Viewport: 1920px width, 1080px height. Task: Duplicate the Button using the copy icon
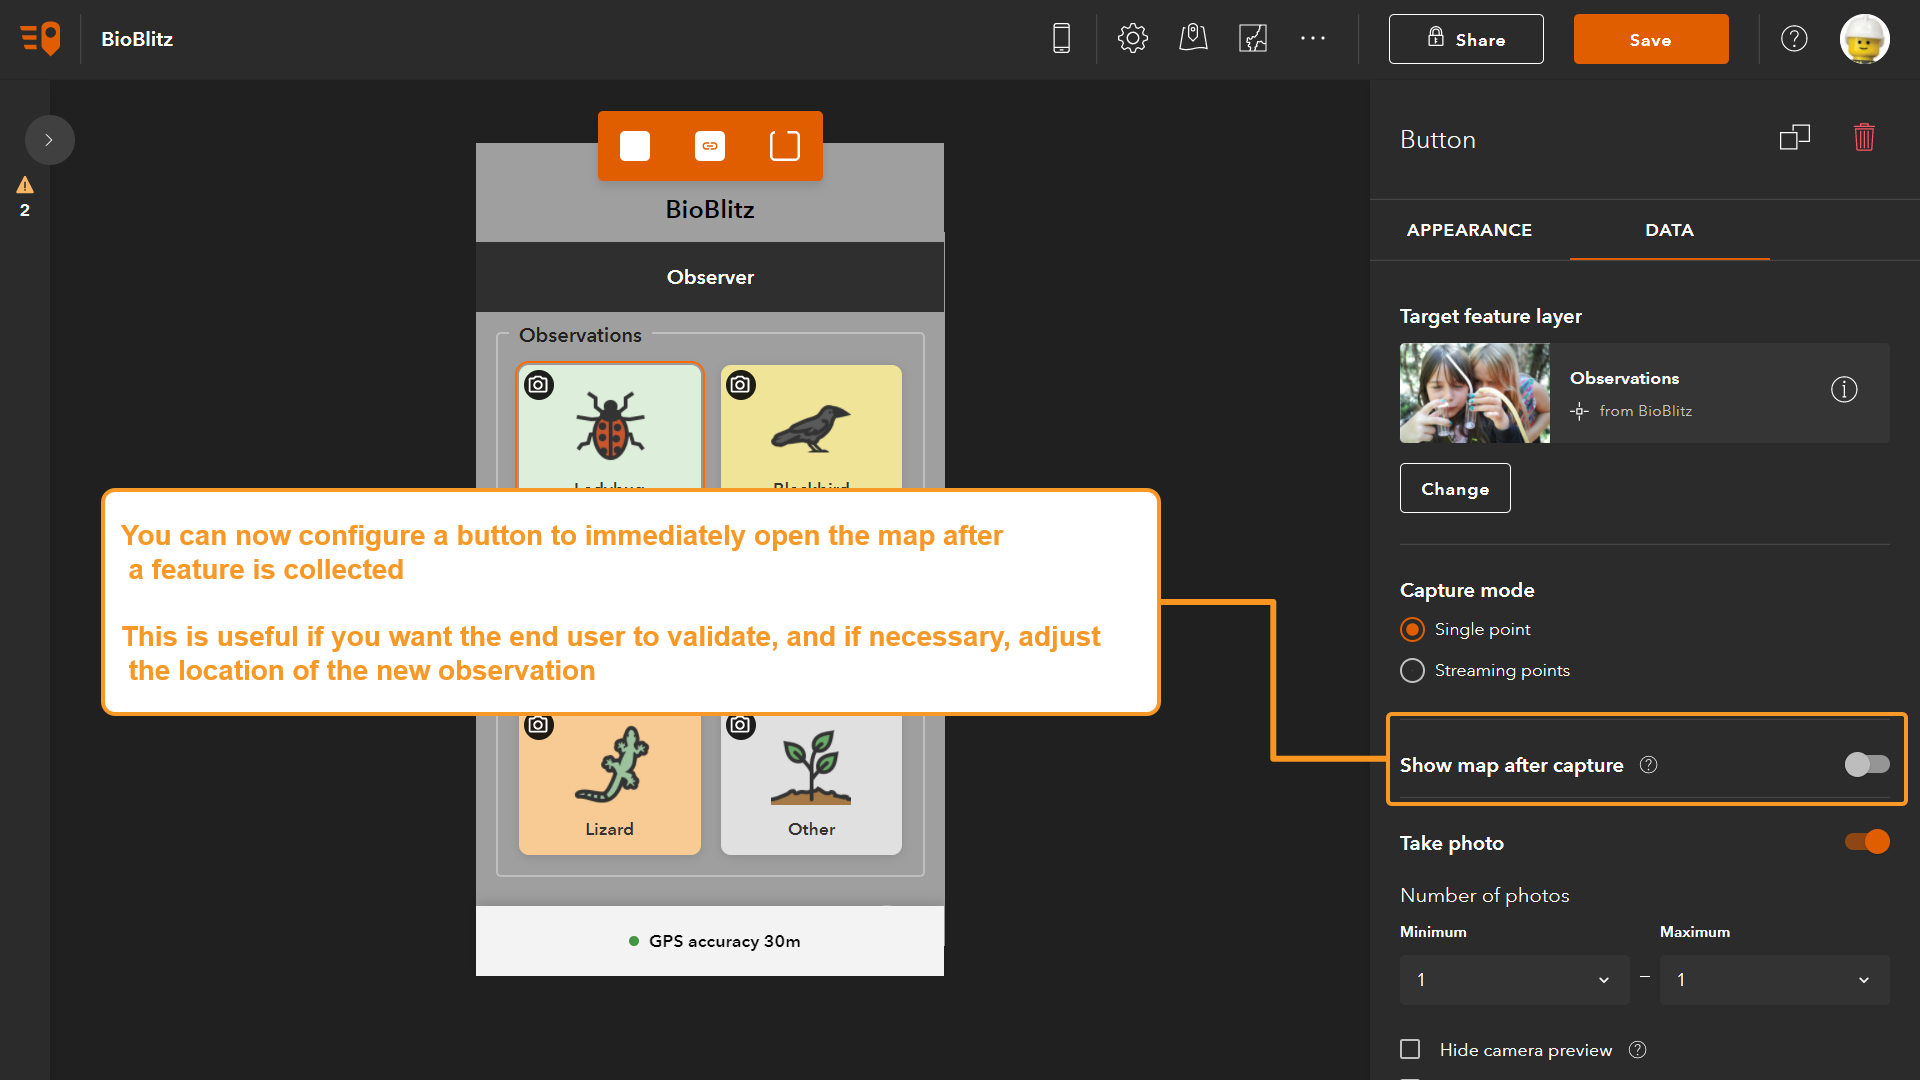tap(1793, 137)
